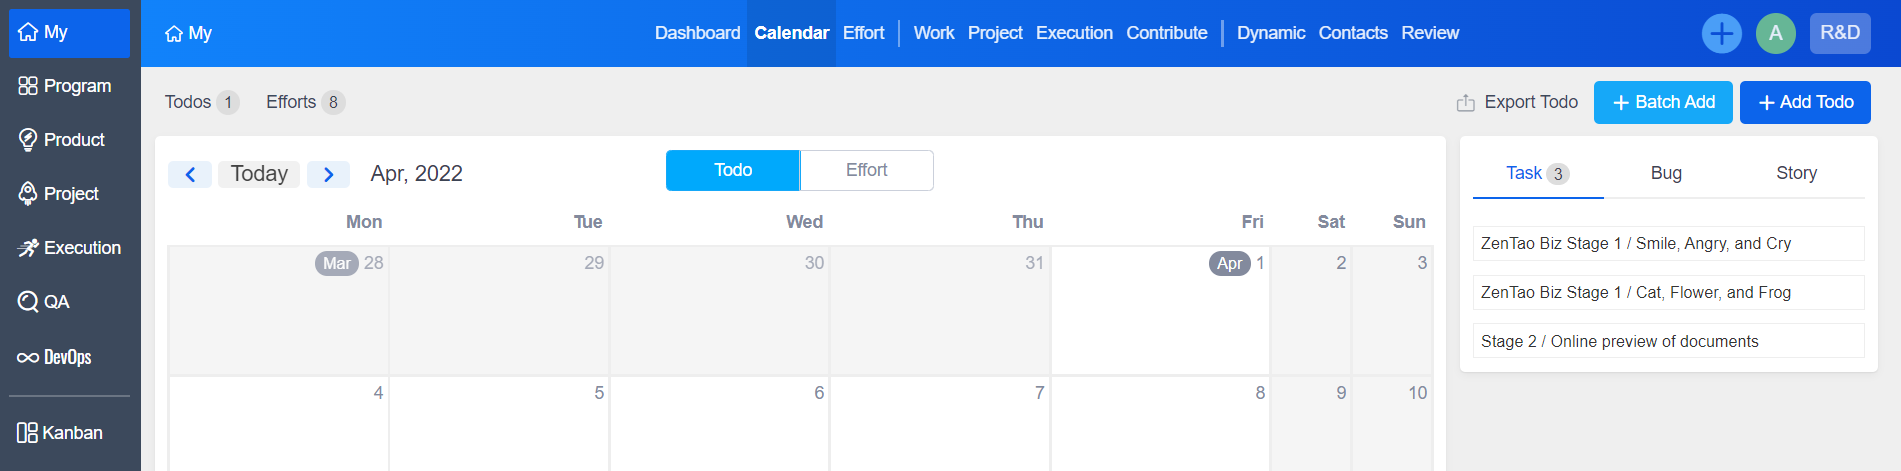Open the user avatar 'A' menu
Viewport: 1901px width, 471px height.
(1775, 34)
